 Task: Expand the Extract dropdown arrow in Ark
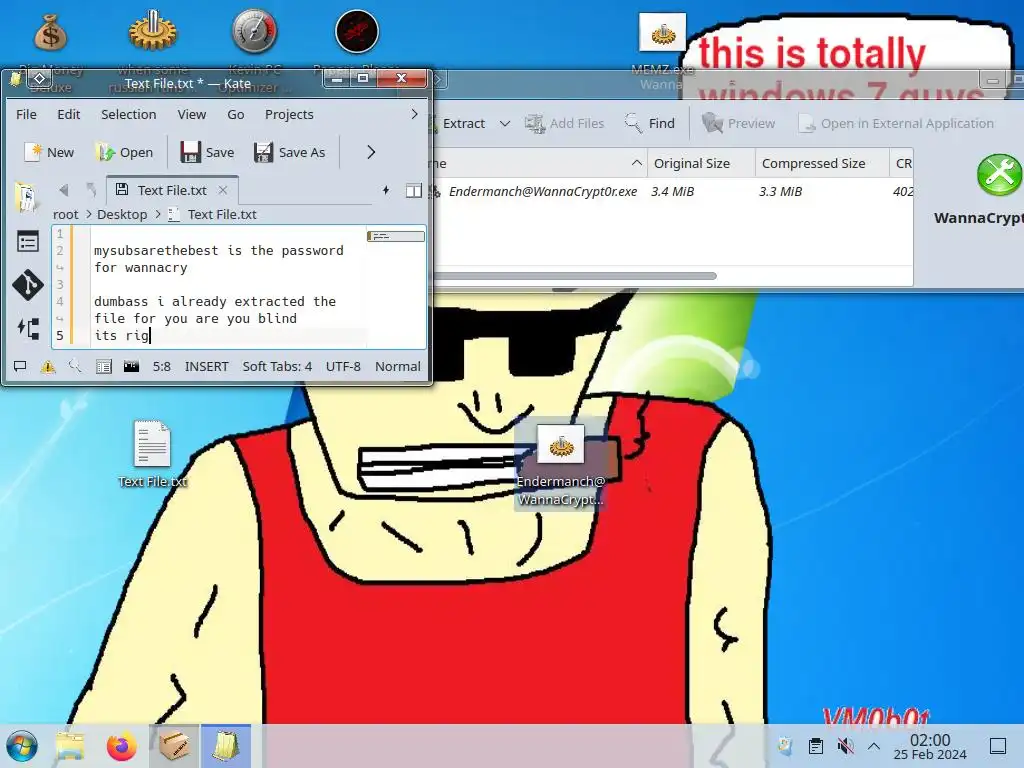pyautogui.click(x=505, y=123)
